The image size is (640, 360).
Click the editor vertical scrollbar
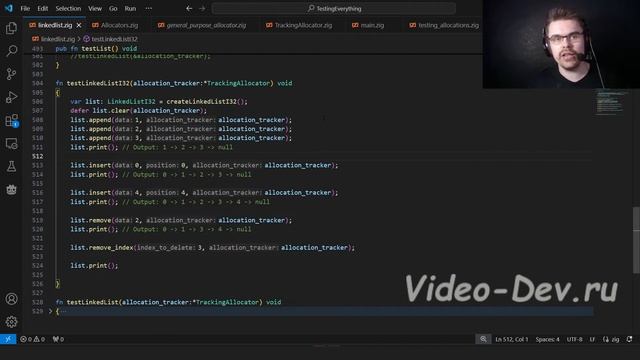coord(636,240)
